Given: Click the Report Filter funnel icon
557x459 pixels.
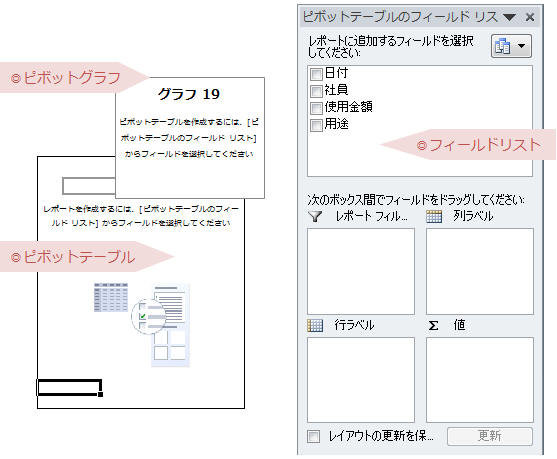Looking at the screenshot, I should (x=315, y=216).
